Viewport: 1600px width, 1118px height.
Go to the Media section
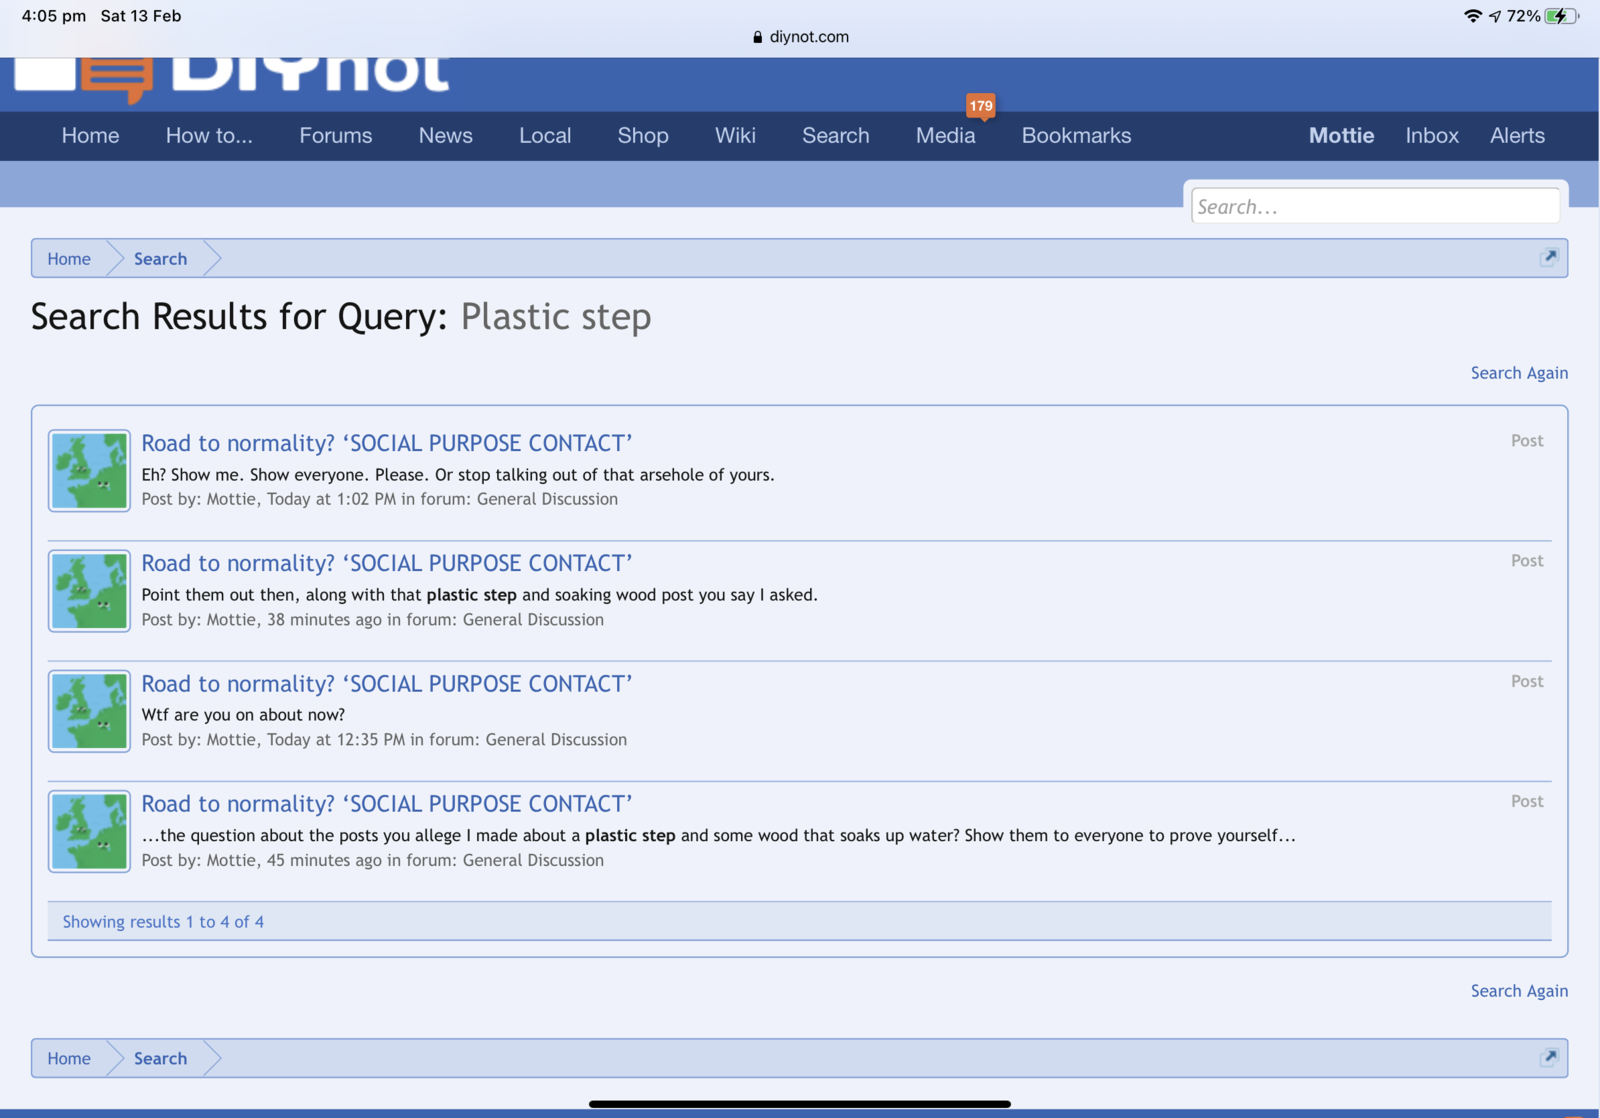pyautogui.click(x=945, y=136)
